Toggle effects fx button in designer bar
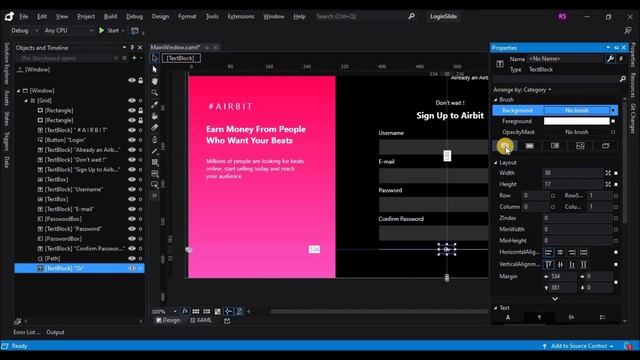The width and height of the screenshot is (640, 360). (185, 311)
